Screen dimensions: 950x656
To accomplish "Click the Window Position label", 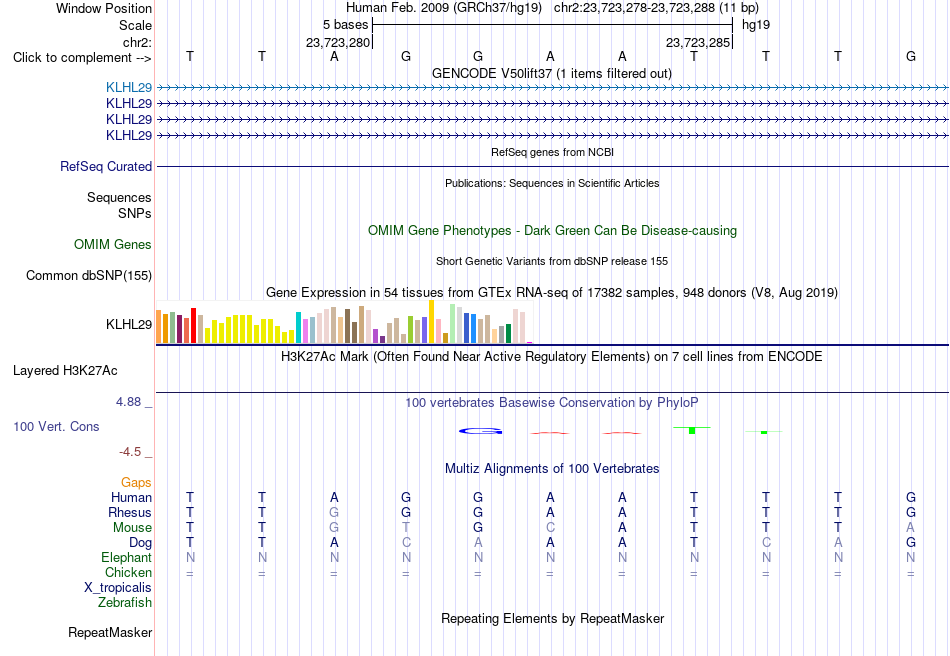I will pos(104,8).
